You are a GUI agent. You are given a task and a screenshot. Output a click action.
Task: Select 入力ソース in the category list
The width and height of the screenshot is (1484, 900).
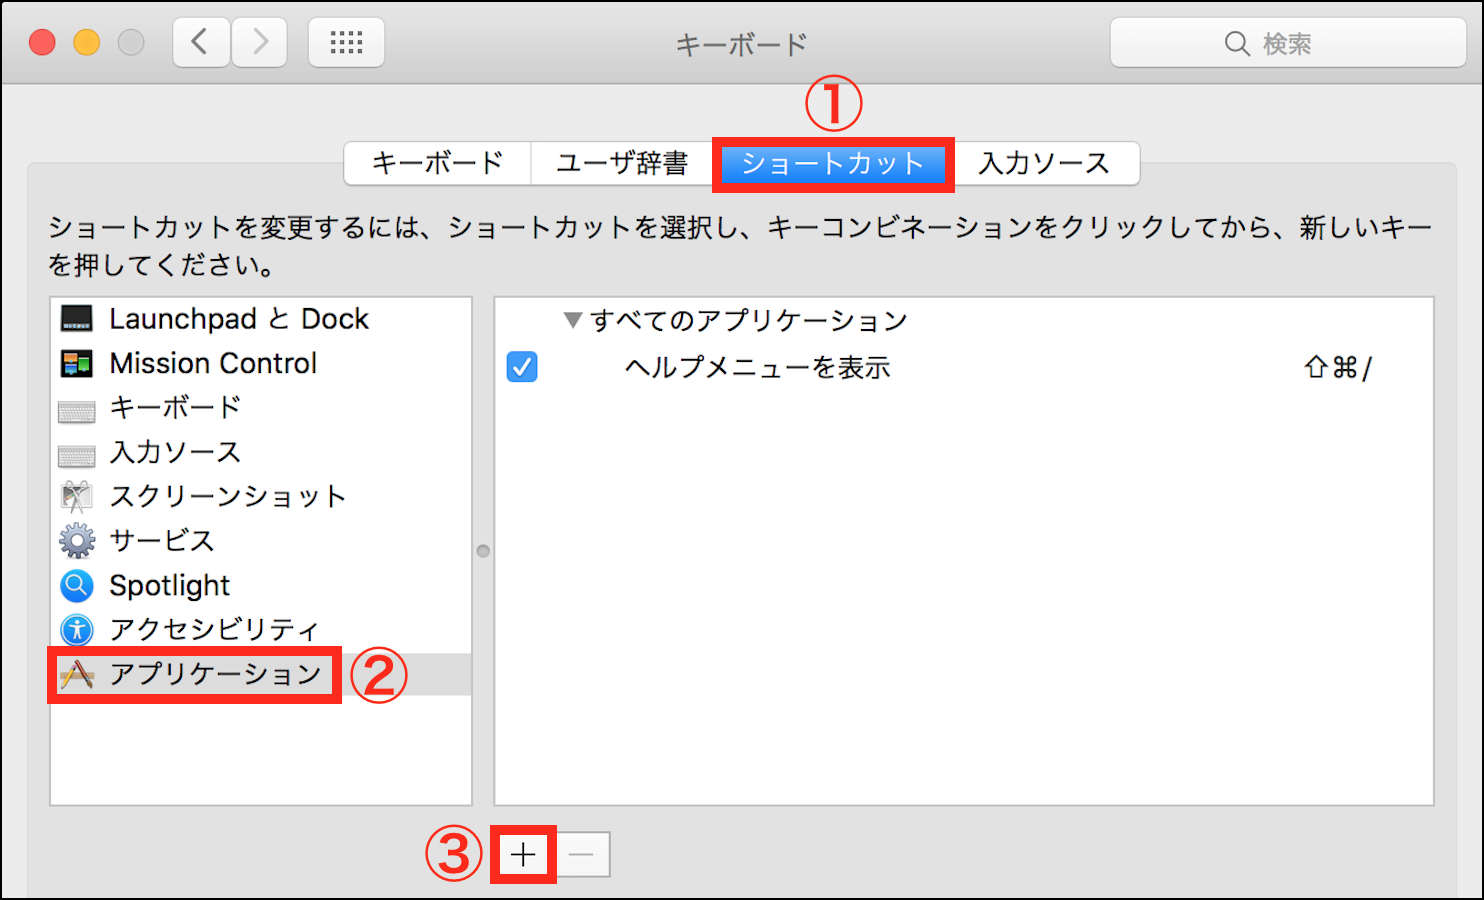click(x=261, y=452)
